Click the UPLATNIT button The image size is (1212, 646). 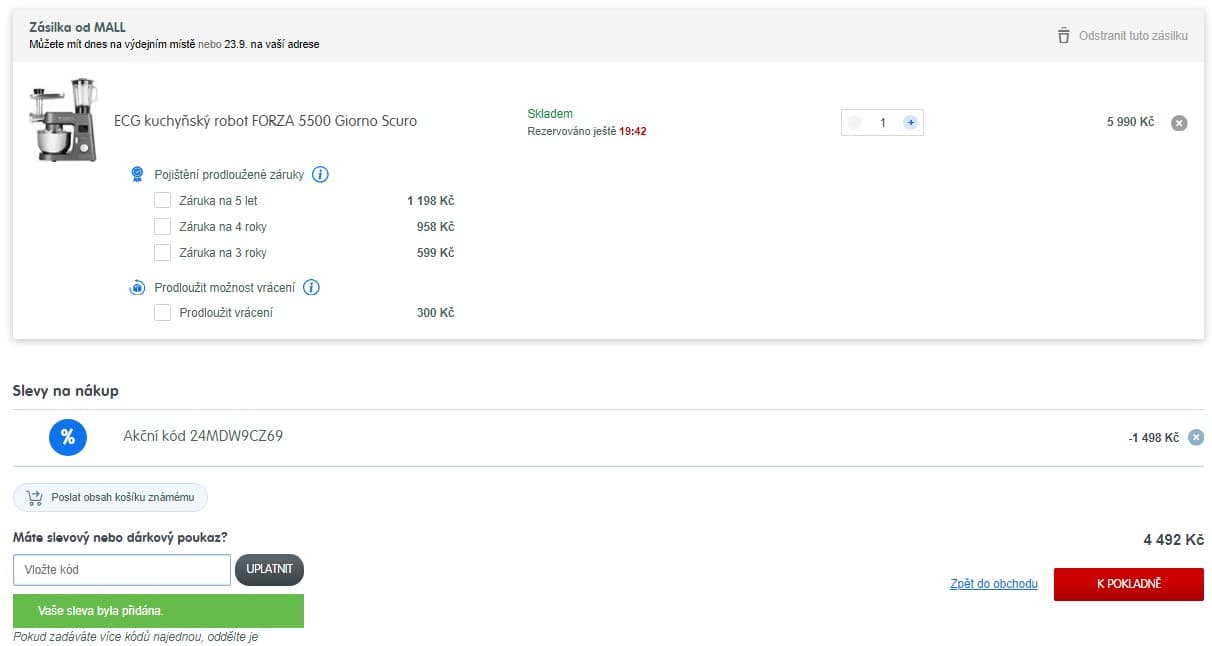coord(269,569)
